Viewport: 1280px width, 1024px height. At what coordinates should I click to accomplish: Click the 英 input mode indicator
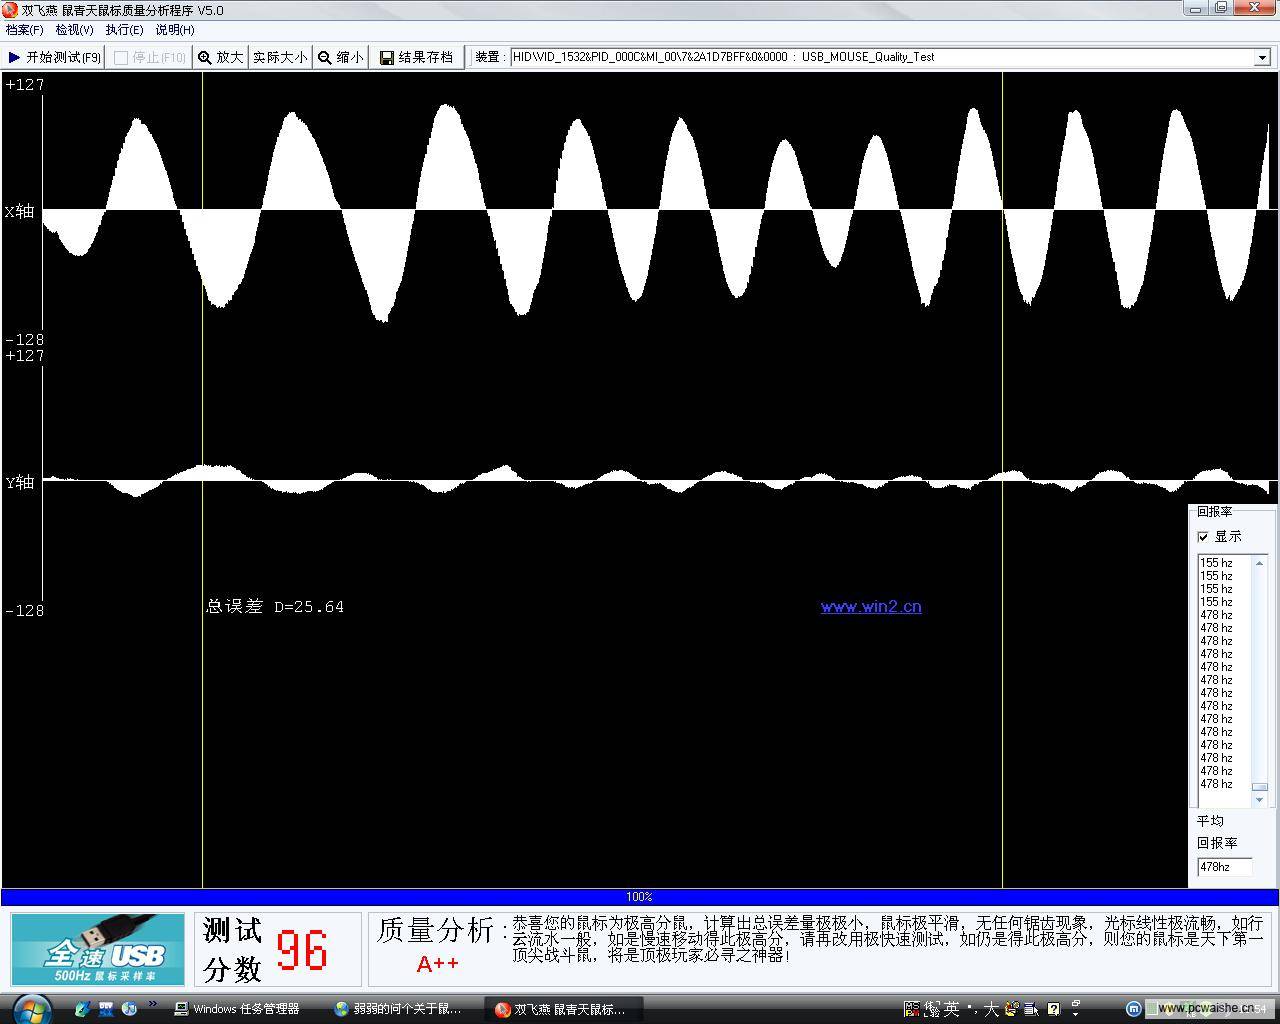pyautogui.click(x=951, y=1009)
